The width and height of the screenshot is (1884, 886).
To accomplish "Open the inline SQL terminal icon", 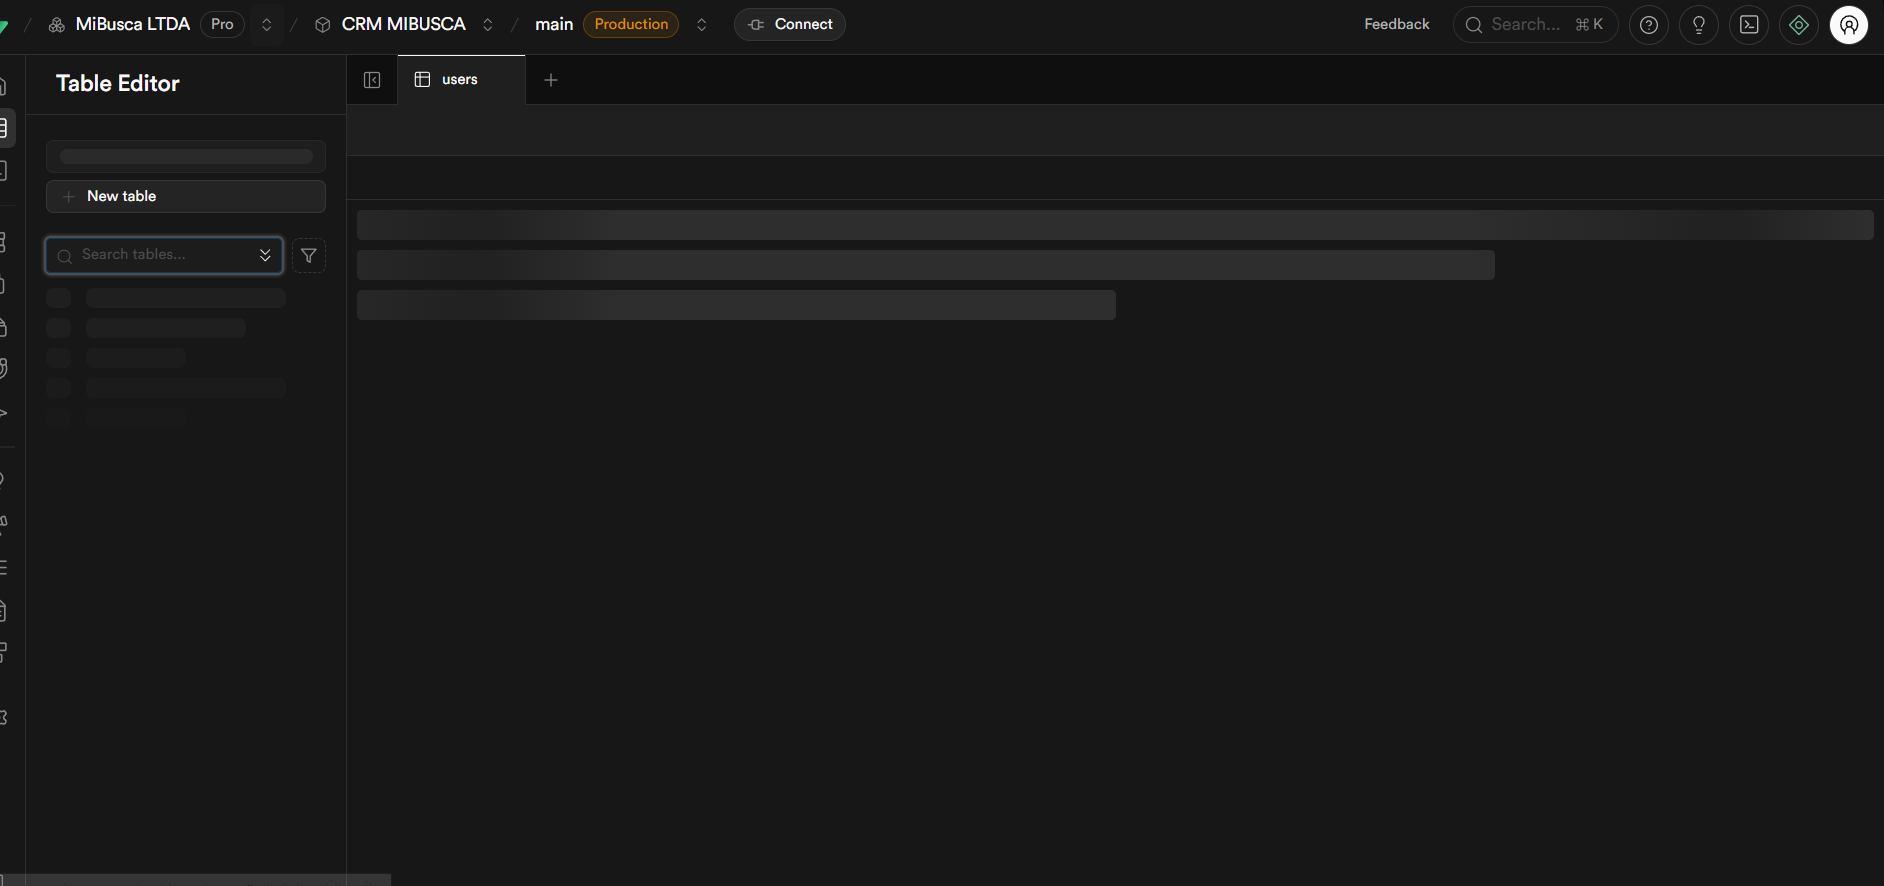I will tap(1749, 25).
